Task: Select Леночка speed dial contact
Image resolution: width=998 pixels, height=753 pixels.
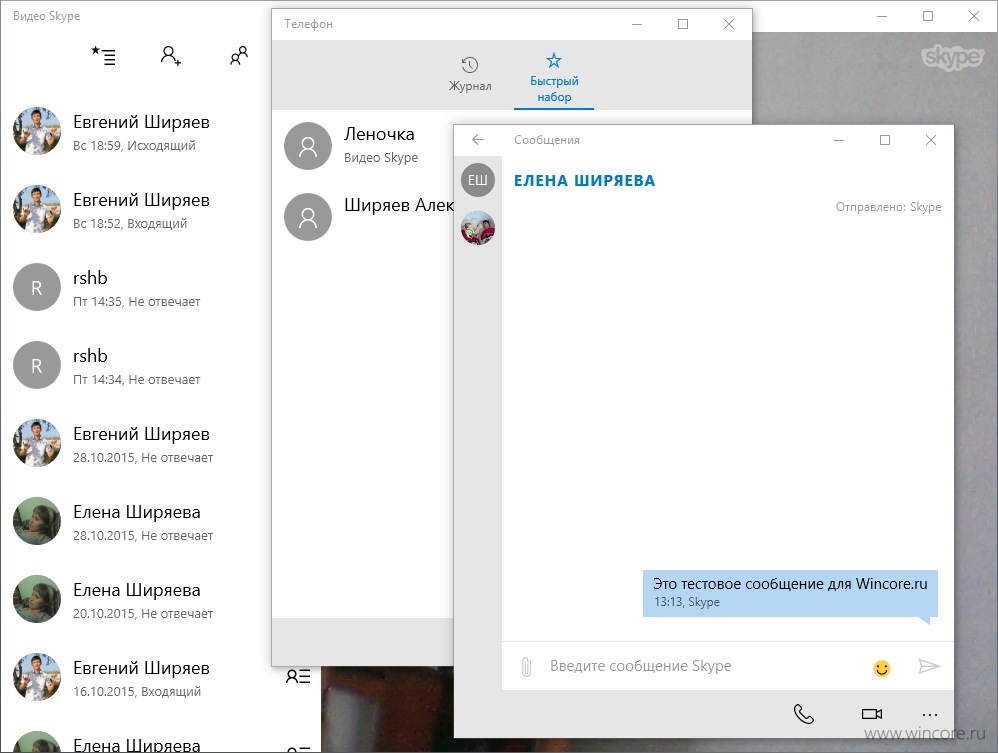Action: [x=363, y=146]
